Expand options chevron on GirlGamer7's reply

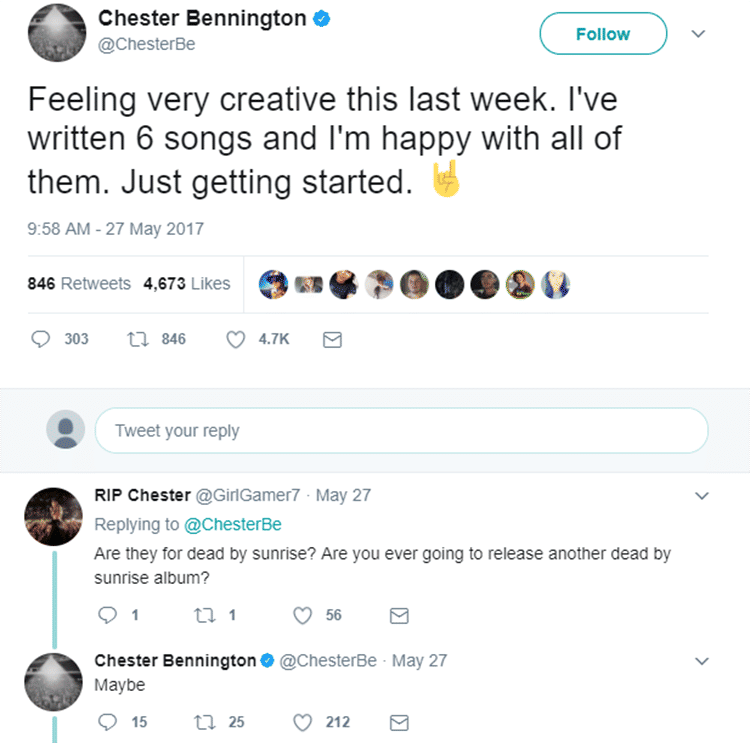pos(702,495)
